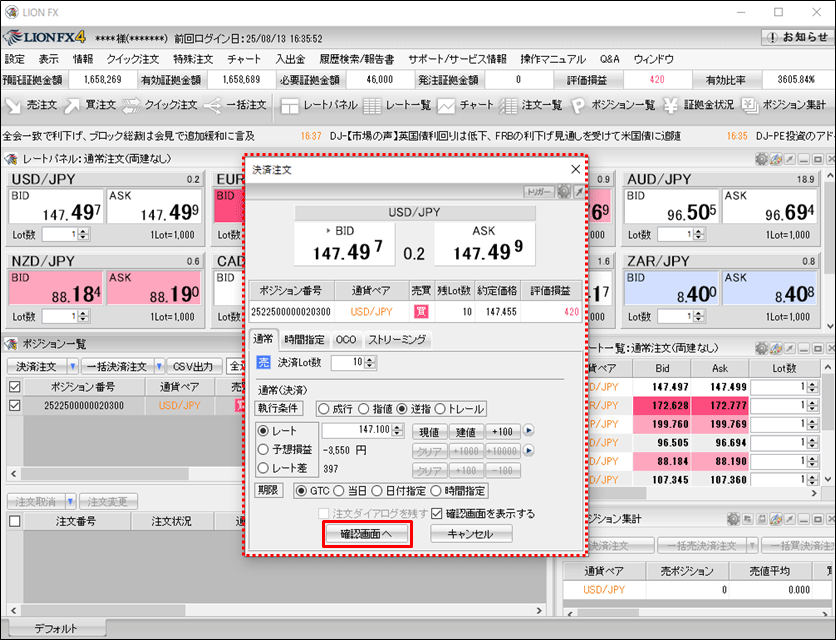The width and height of the screenshot is (836, 640).
Task: Click the 買注文 buy order toolbar icon
Action: (x=92, y=105)
